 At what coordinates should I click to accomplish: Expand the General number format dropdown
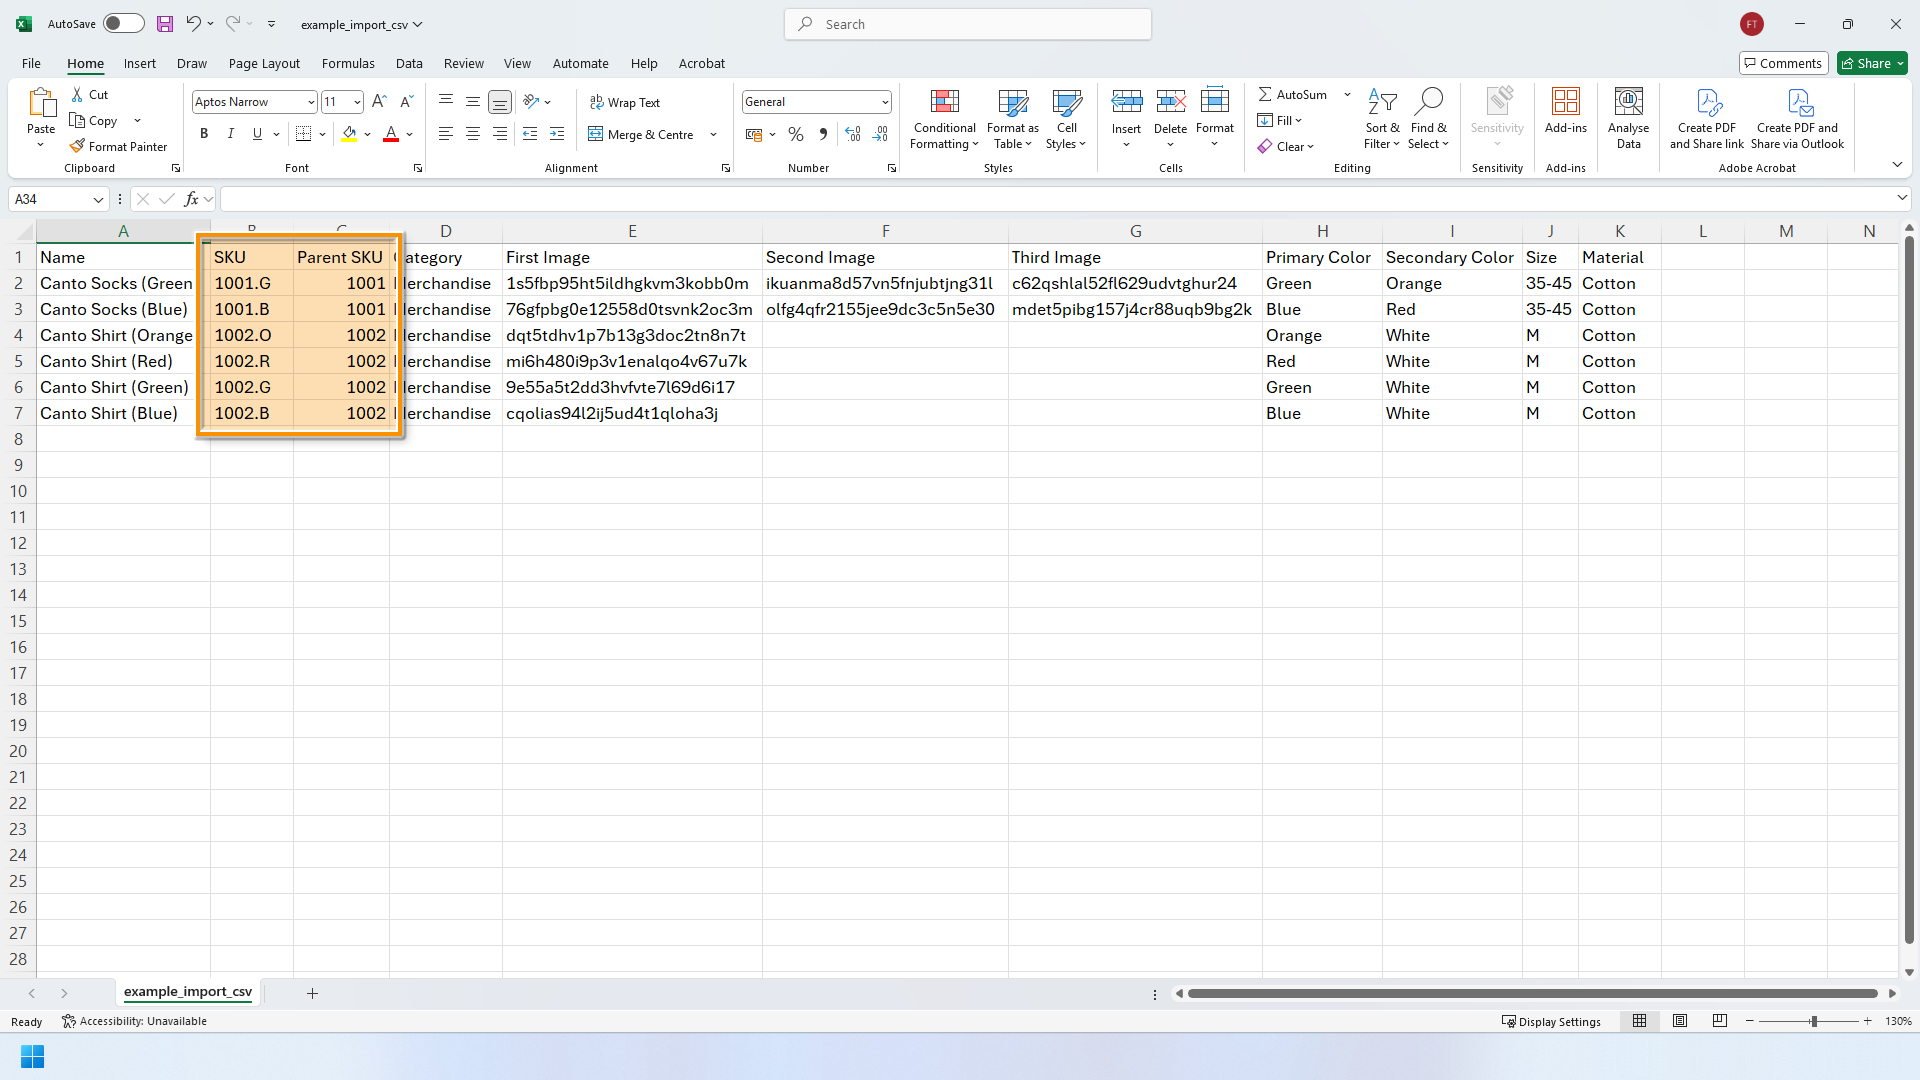(885, 102)
